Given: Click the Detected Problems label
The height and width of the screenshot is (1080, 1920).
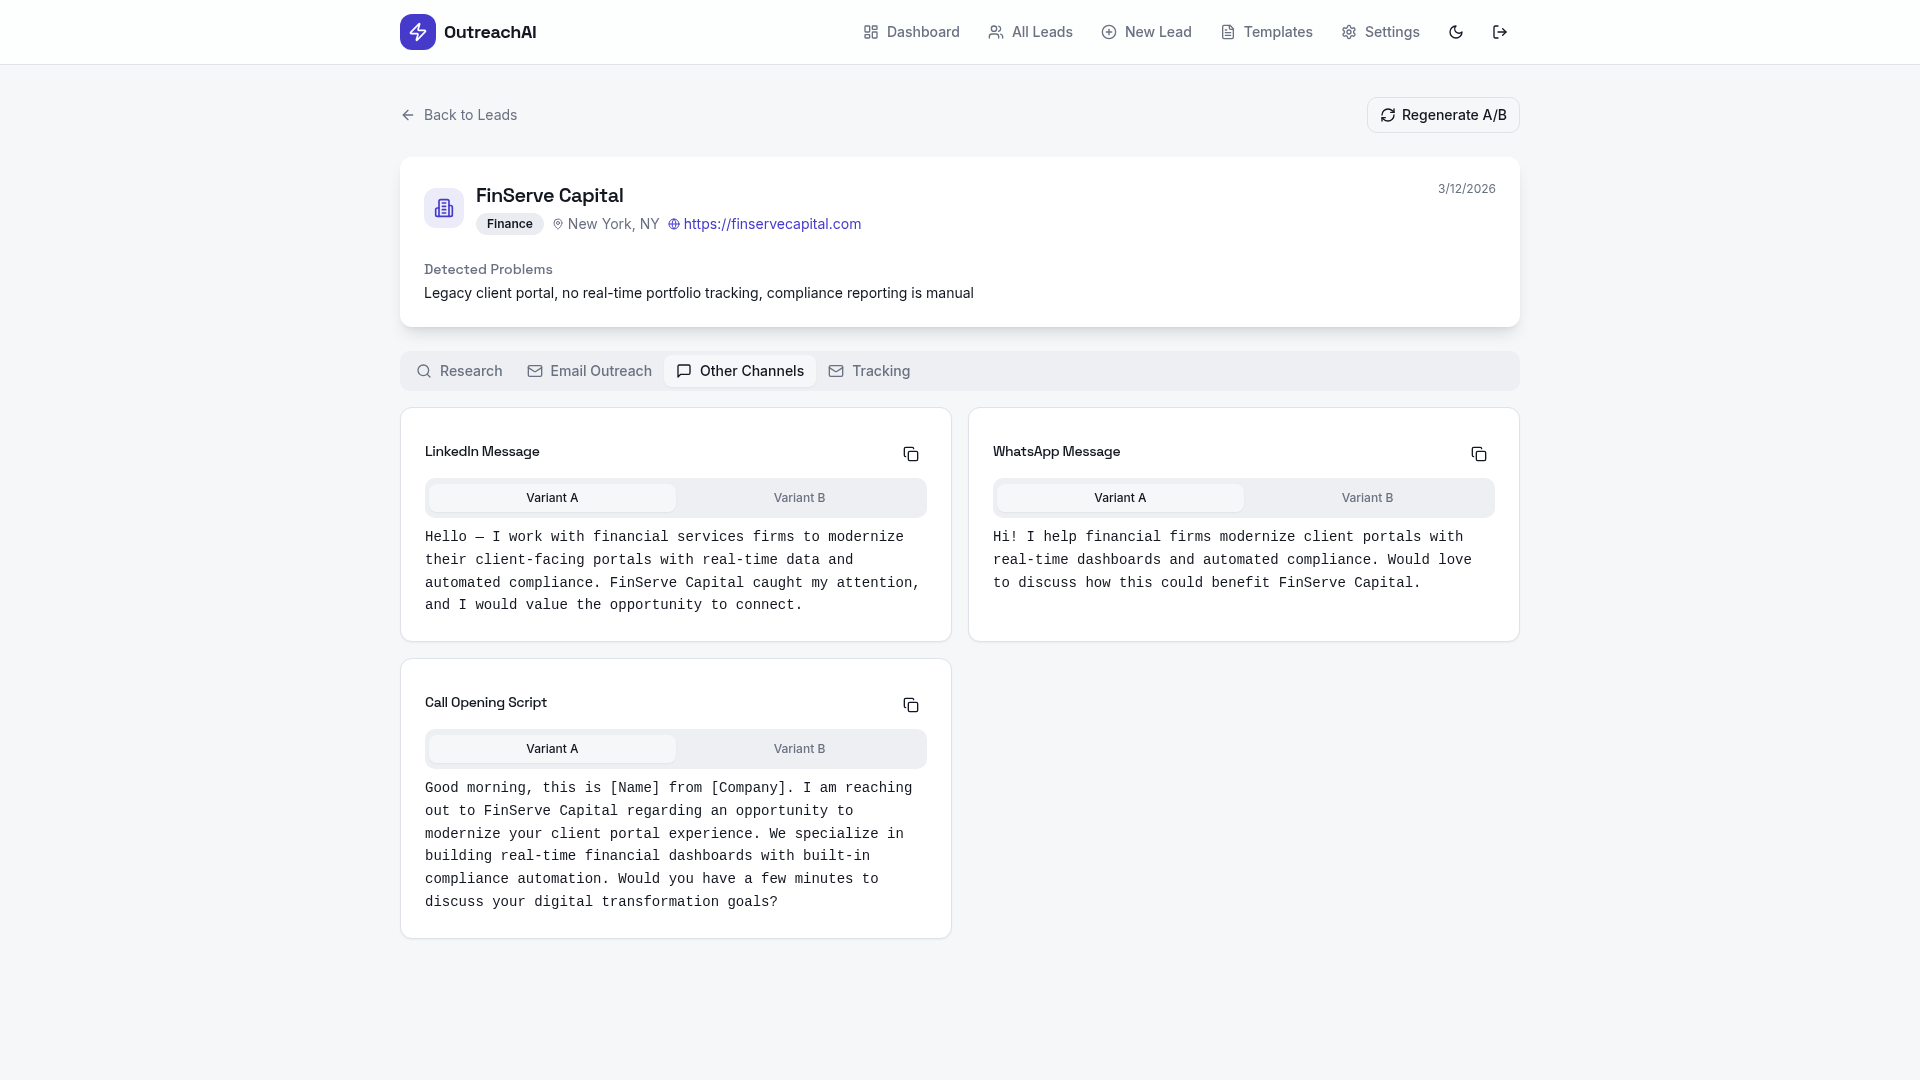Looking at the screenshot, I should [x=488, y=269].
